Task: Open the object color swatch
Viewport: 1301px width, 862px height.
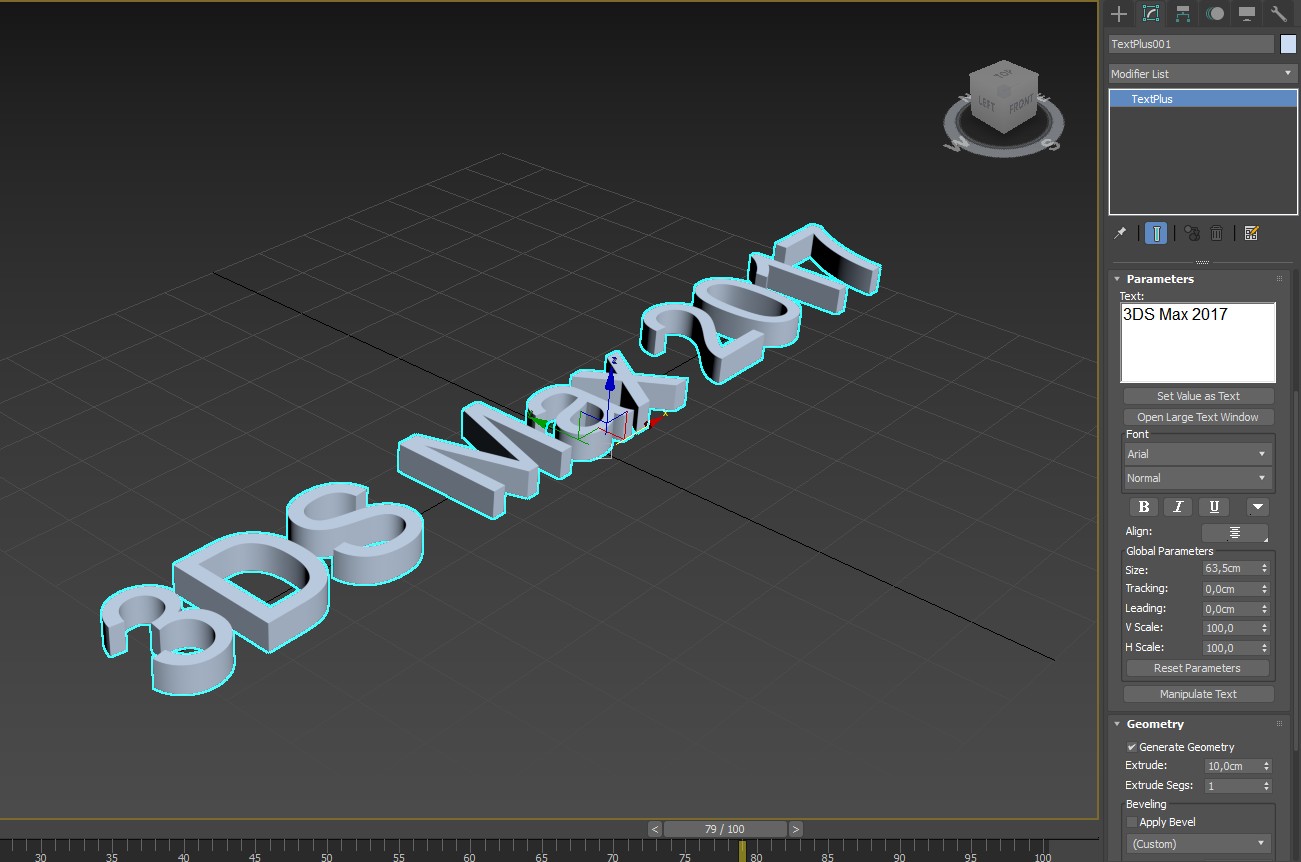Action: 1287,43
